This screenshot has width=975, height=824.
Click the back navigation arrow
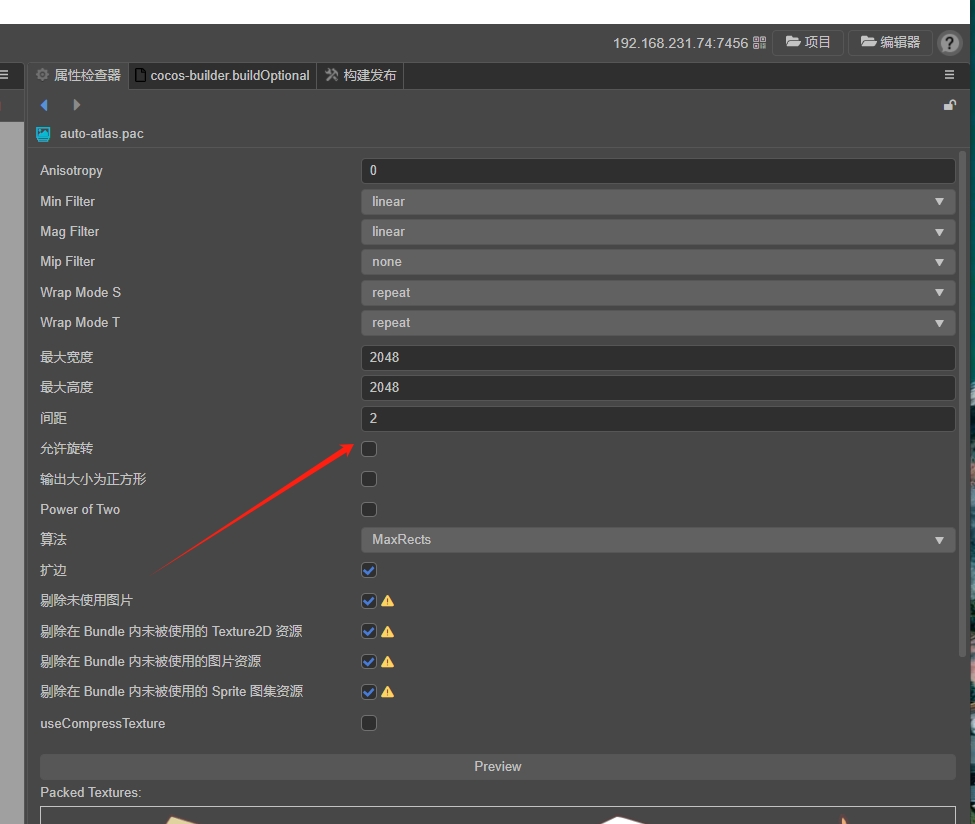click(44, 105)
